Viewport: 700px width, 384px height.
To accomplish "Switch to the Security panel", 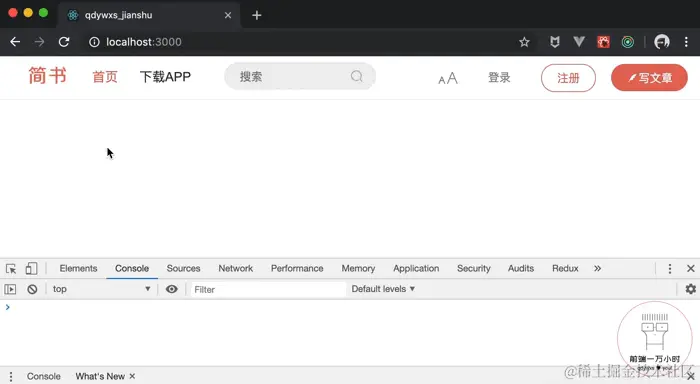I will coord(474,268).
